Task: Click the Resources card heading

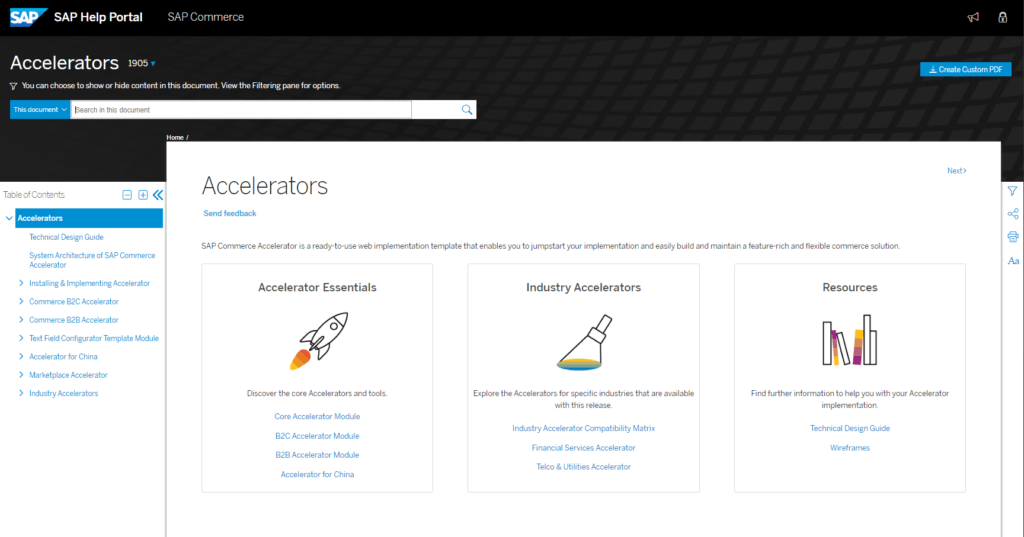Action: 850,287
